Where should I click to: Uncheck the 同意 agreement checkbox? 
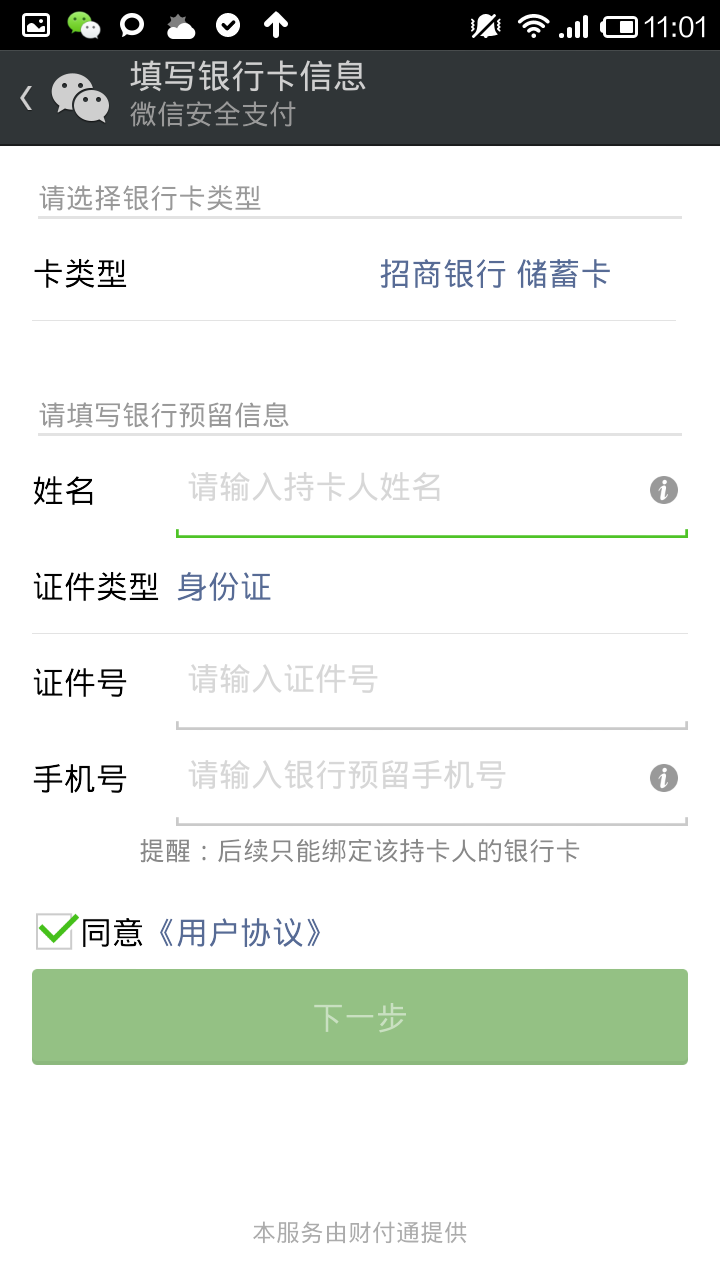pyautogui.click(x=55, y=932)
